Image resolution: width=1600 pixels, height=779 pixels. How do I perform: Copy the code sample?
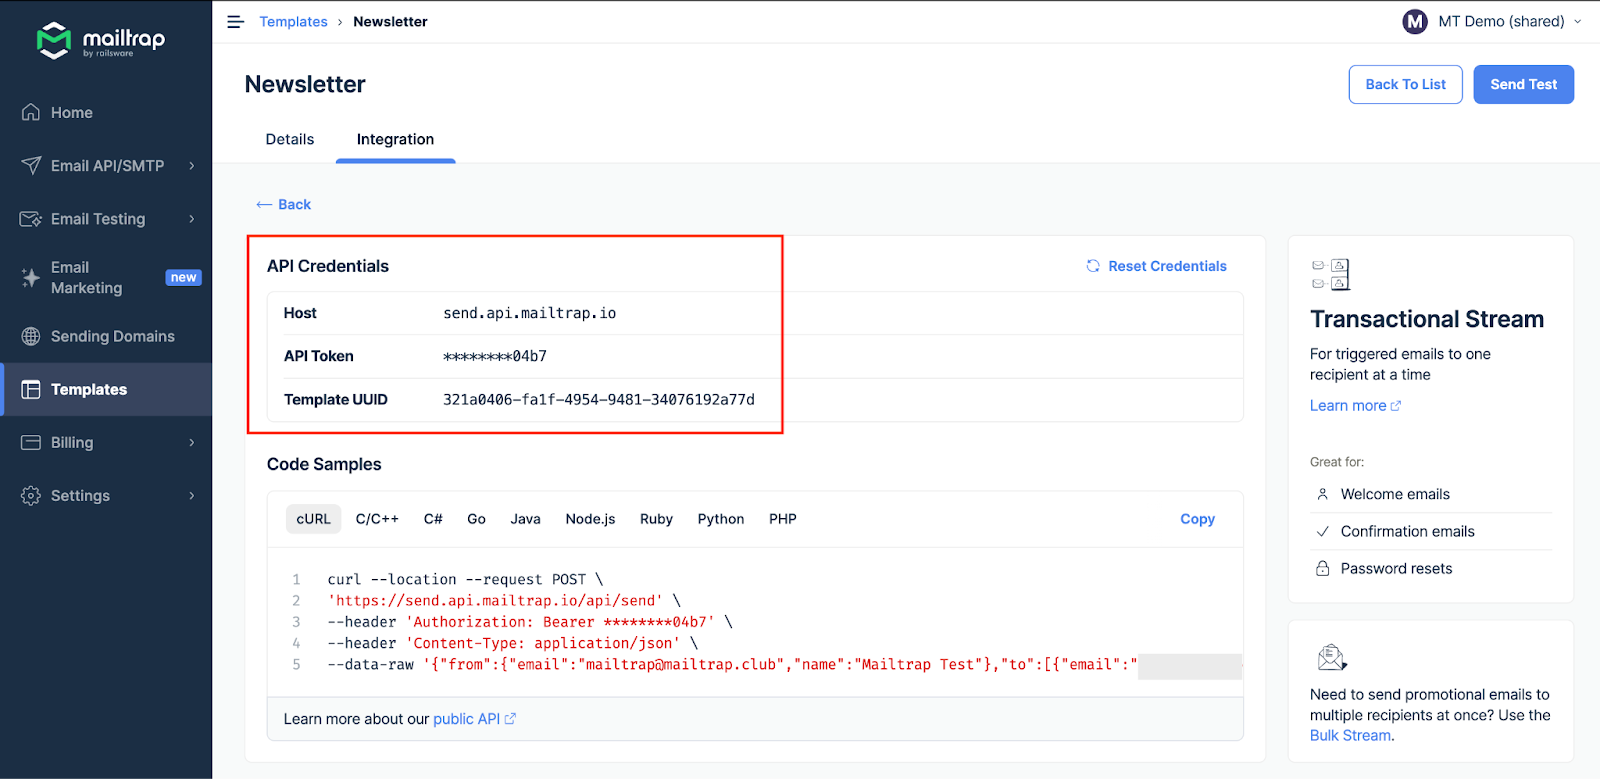click(1197, 519)
